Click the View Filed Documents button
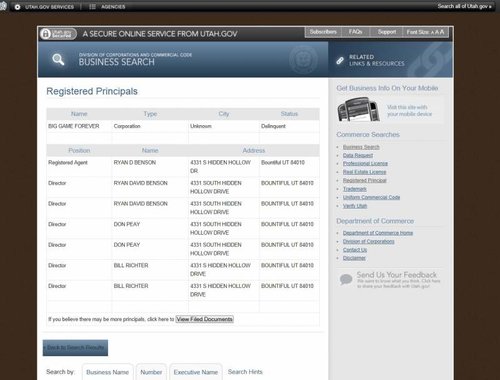This screenshot has height=380, width=500. (204, 319)
